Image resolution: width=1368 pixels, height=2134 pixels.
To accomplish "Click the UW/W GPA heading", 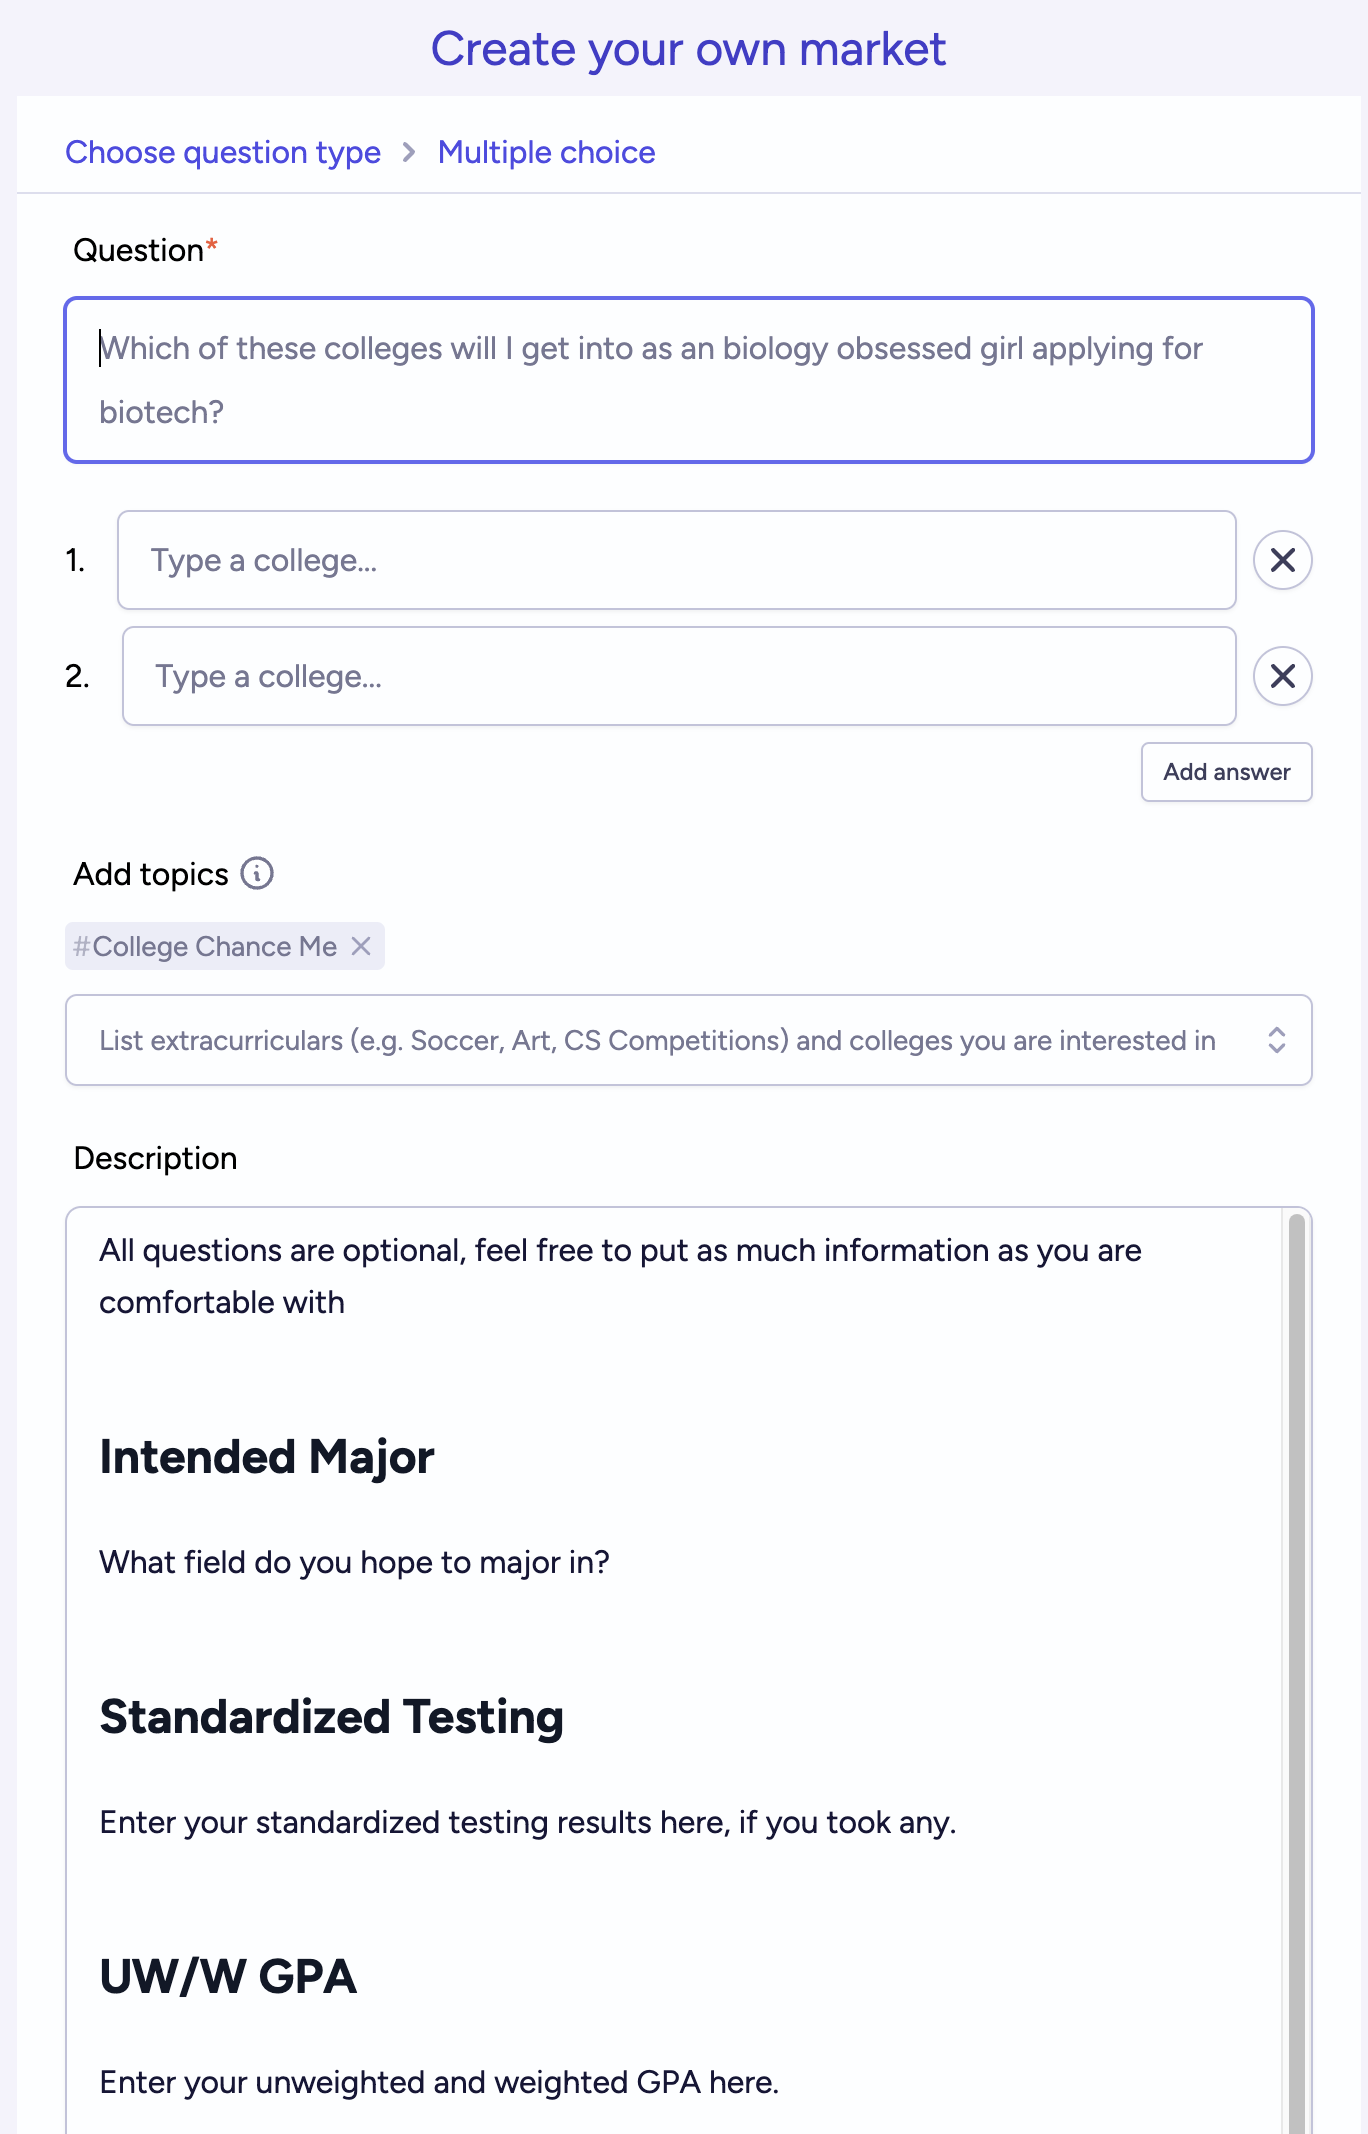I will click(x=228, y=1977).
